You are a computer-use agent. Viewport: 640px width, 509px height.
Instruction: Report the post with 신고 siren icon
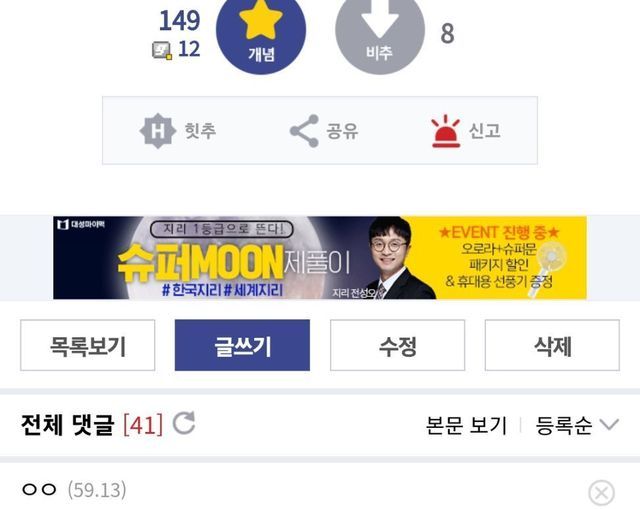[x=446, y=131]
